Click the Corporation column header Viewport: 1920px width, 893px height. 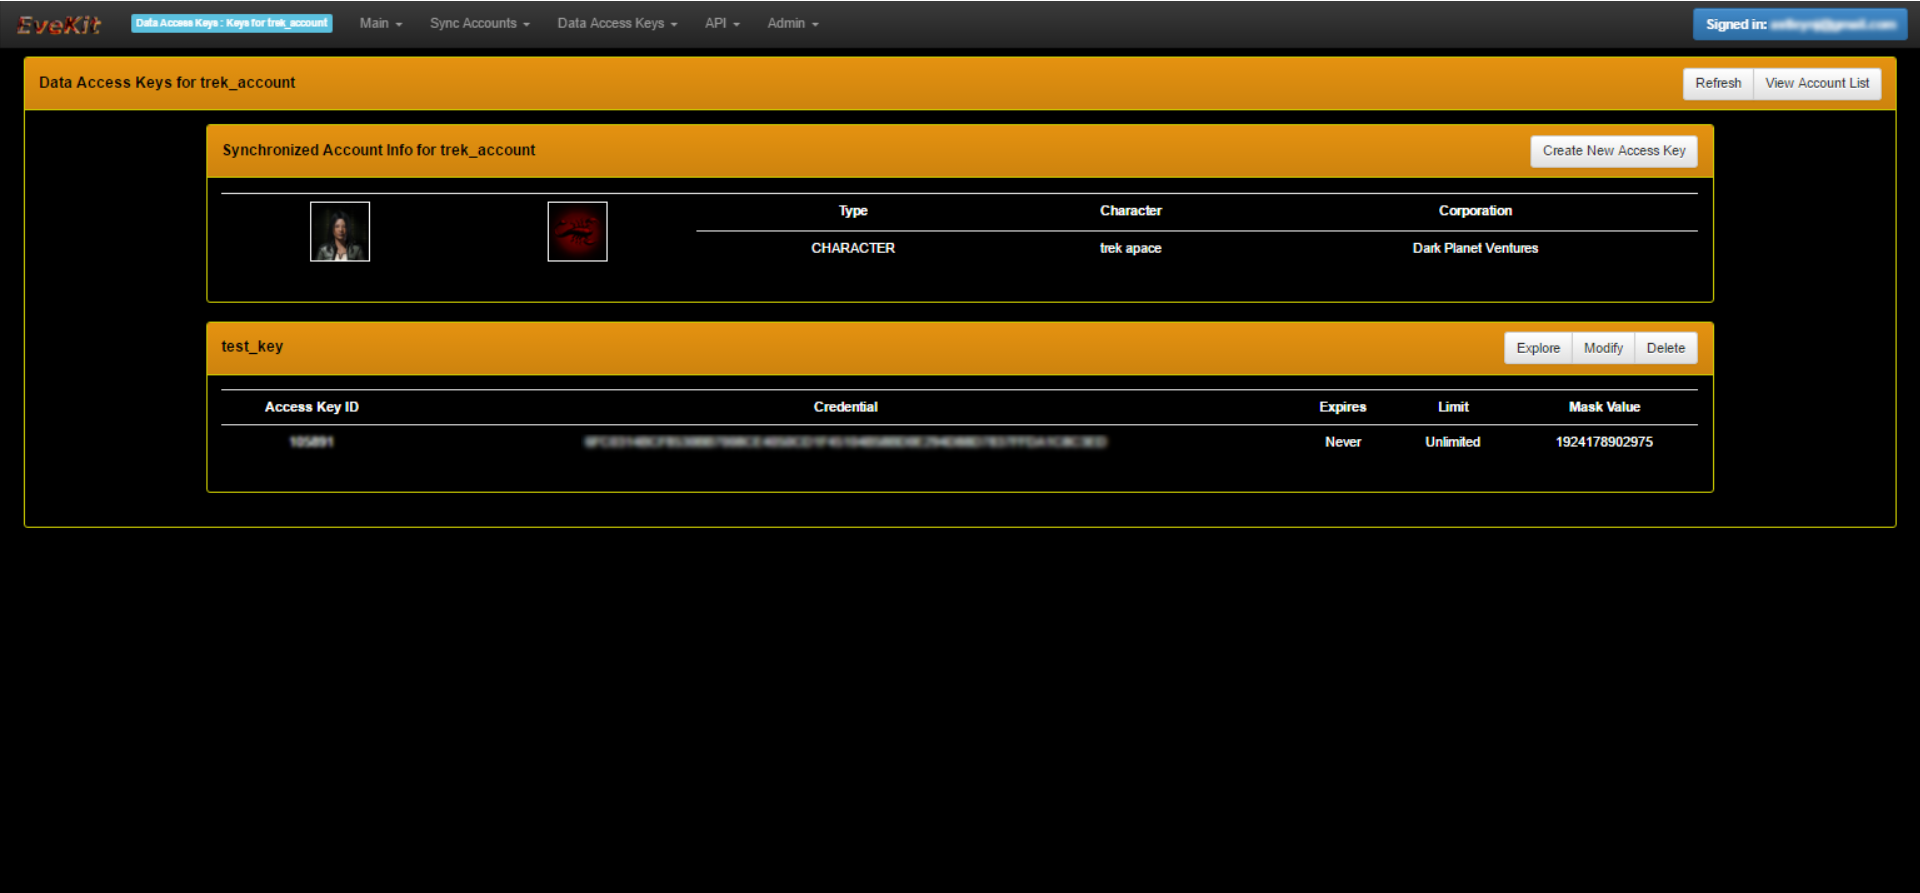coord(1475,211)
